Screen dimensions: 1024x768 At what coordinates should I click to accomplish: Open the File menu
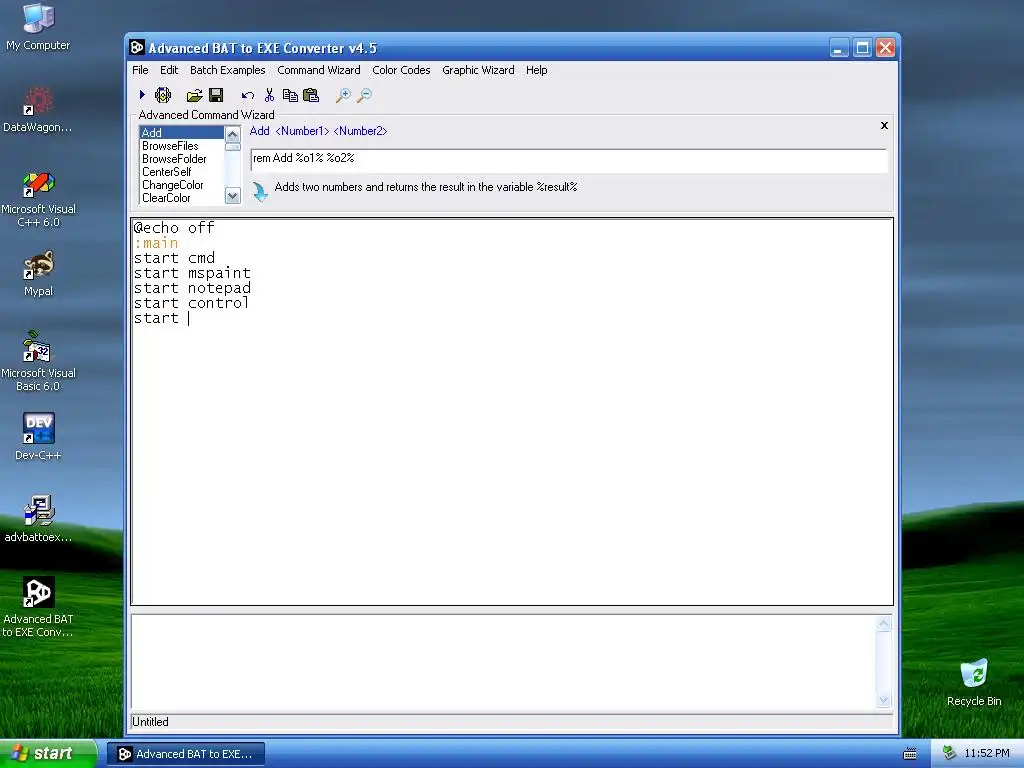pos(140,70)
